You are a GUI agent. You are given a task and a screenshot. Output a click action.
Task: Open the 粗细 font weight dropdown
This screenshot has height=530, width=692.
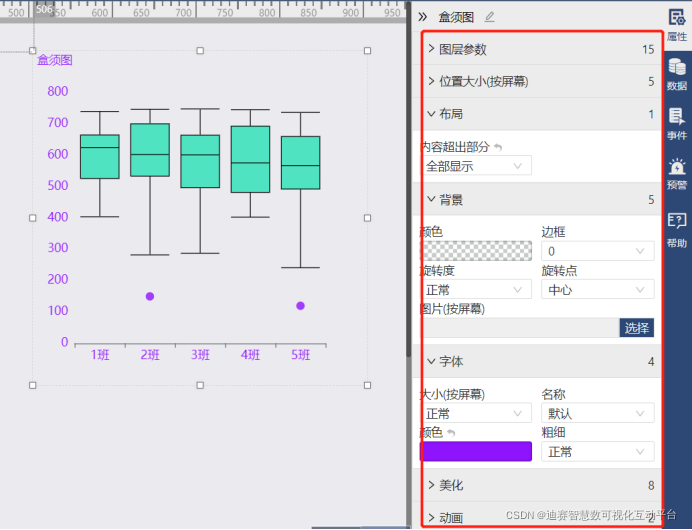coord(598,451)
